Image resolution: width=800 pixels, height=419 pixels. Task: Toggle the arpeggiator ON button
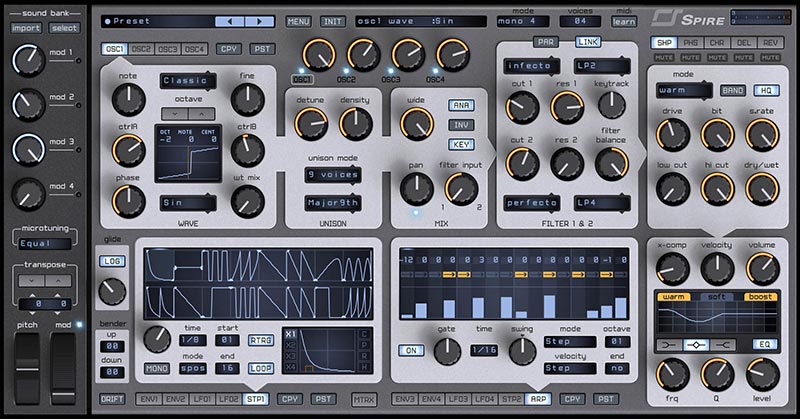pyautogui.click(x=411, y=350)
